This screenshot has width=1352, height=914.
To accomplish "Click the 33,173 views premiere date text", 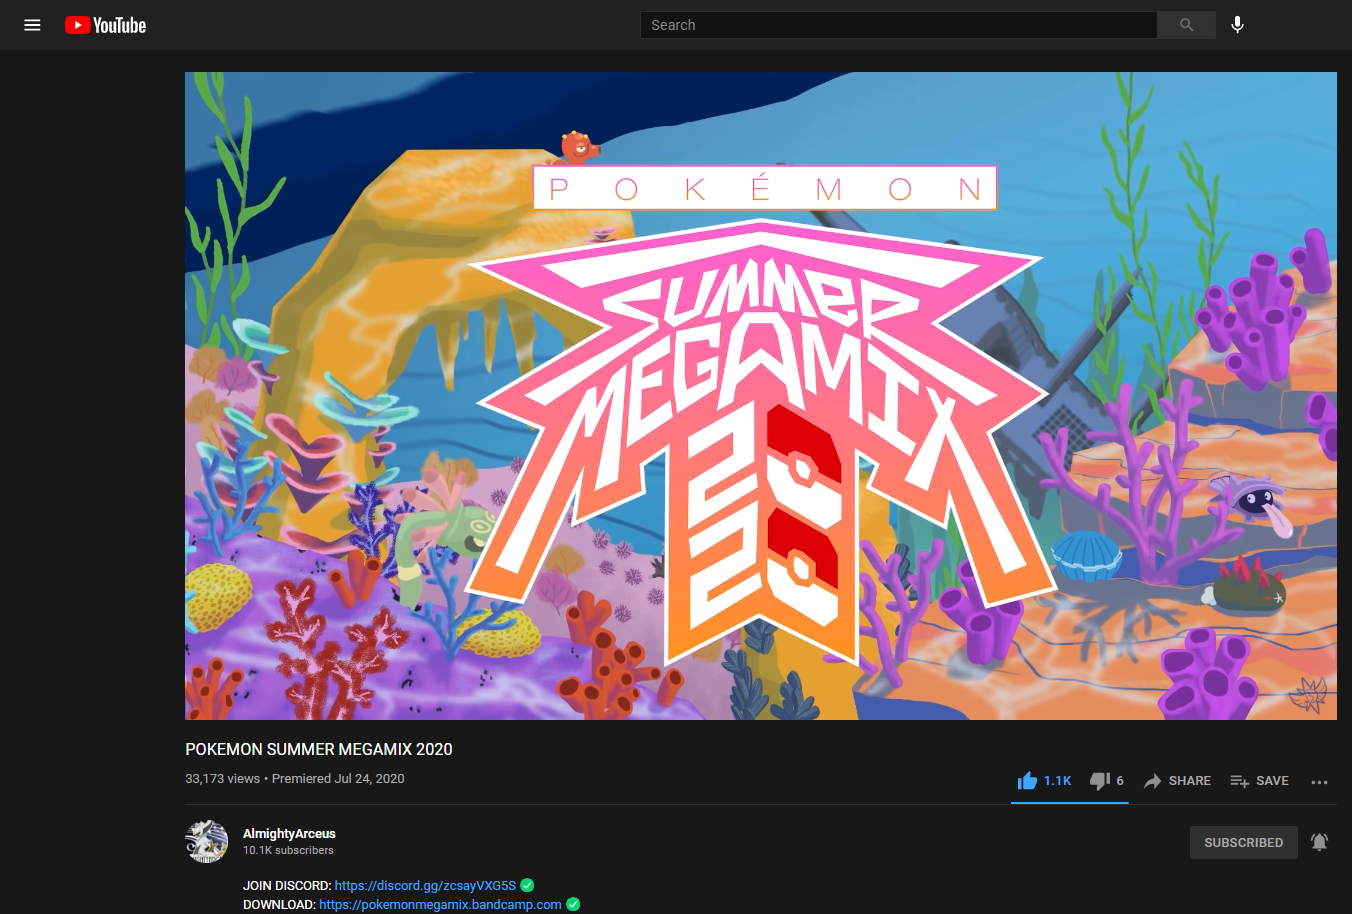I will pyautogui.click(x=295, y=778).
